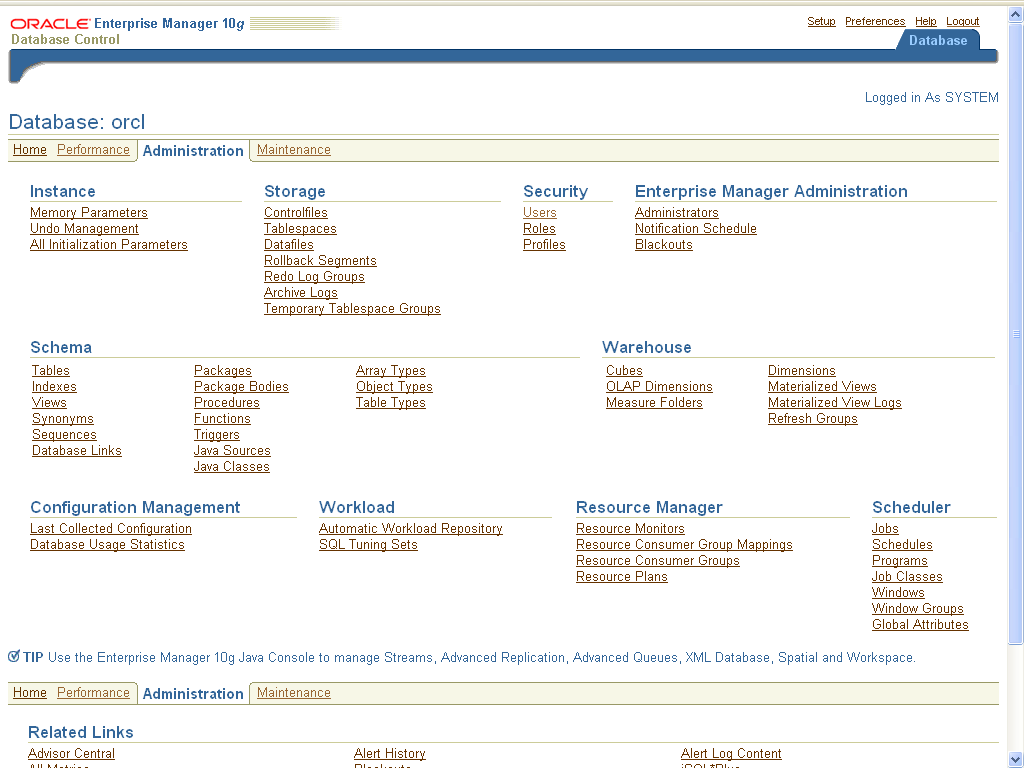Open the Datafiles link
This screenshot has width=1024, height=768.
click(x=289, y=244)
